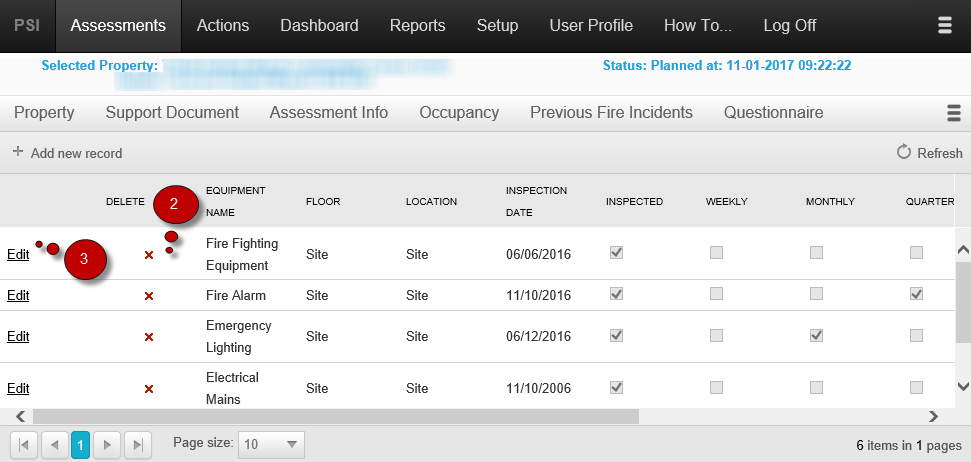Switch to the Assessment Info tab
Viewport: 971px width, 462px height.
329,113
